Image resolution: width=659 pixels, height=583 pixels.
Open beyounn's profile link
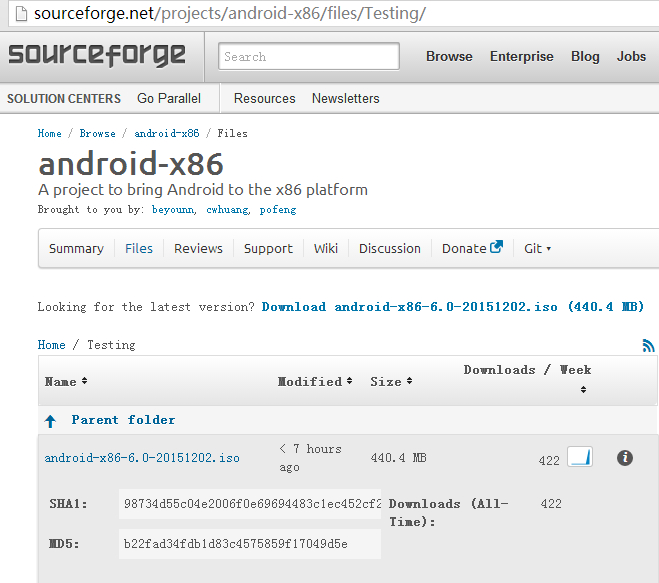[173, 210]
